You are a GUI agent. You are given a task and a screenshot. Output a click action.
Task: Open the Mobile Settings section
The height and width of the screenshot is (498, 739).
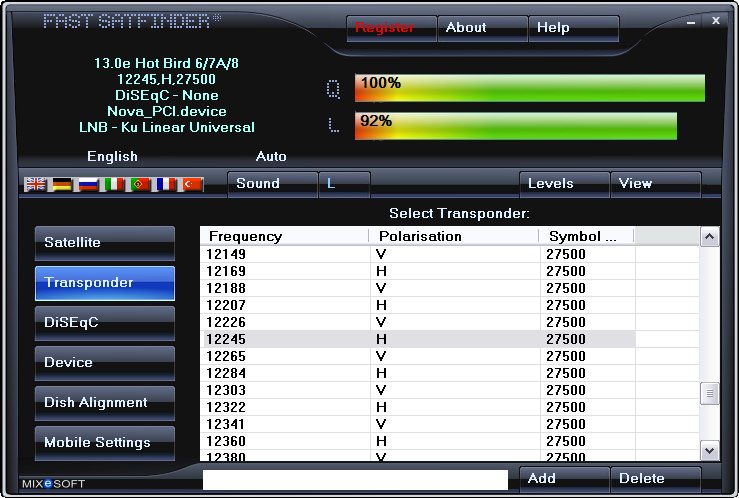tap(105, 443)
